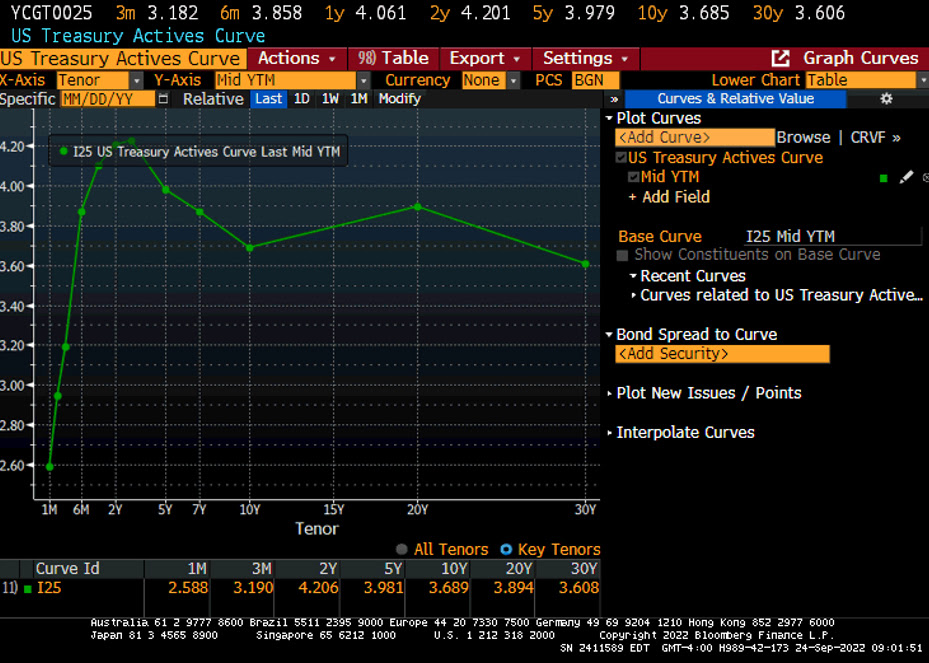
Task: Click the green I25 legend marker in table
Action: (x=28, y=588)
